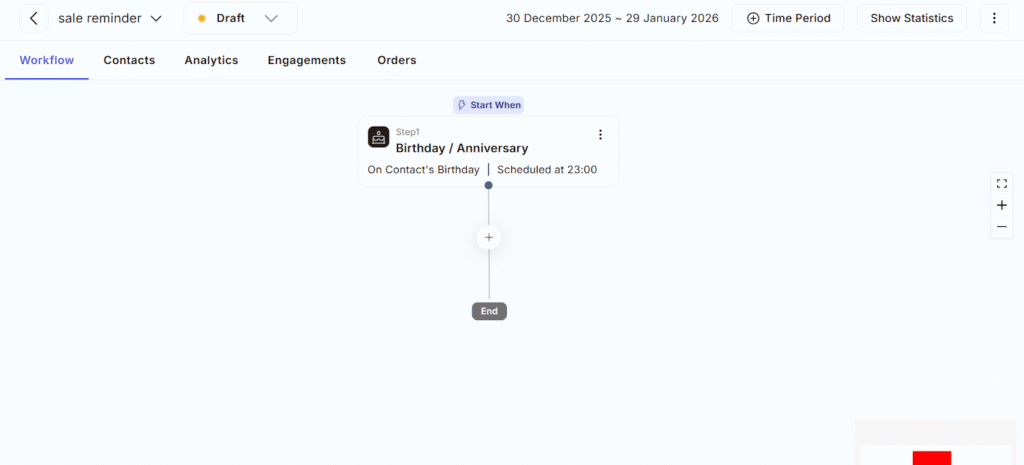Open the Engagements tab
Image resolution: width=1024 pixels, height=465 pixels.
point(306,60)
